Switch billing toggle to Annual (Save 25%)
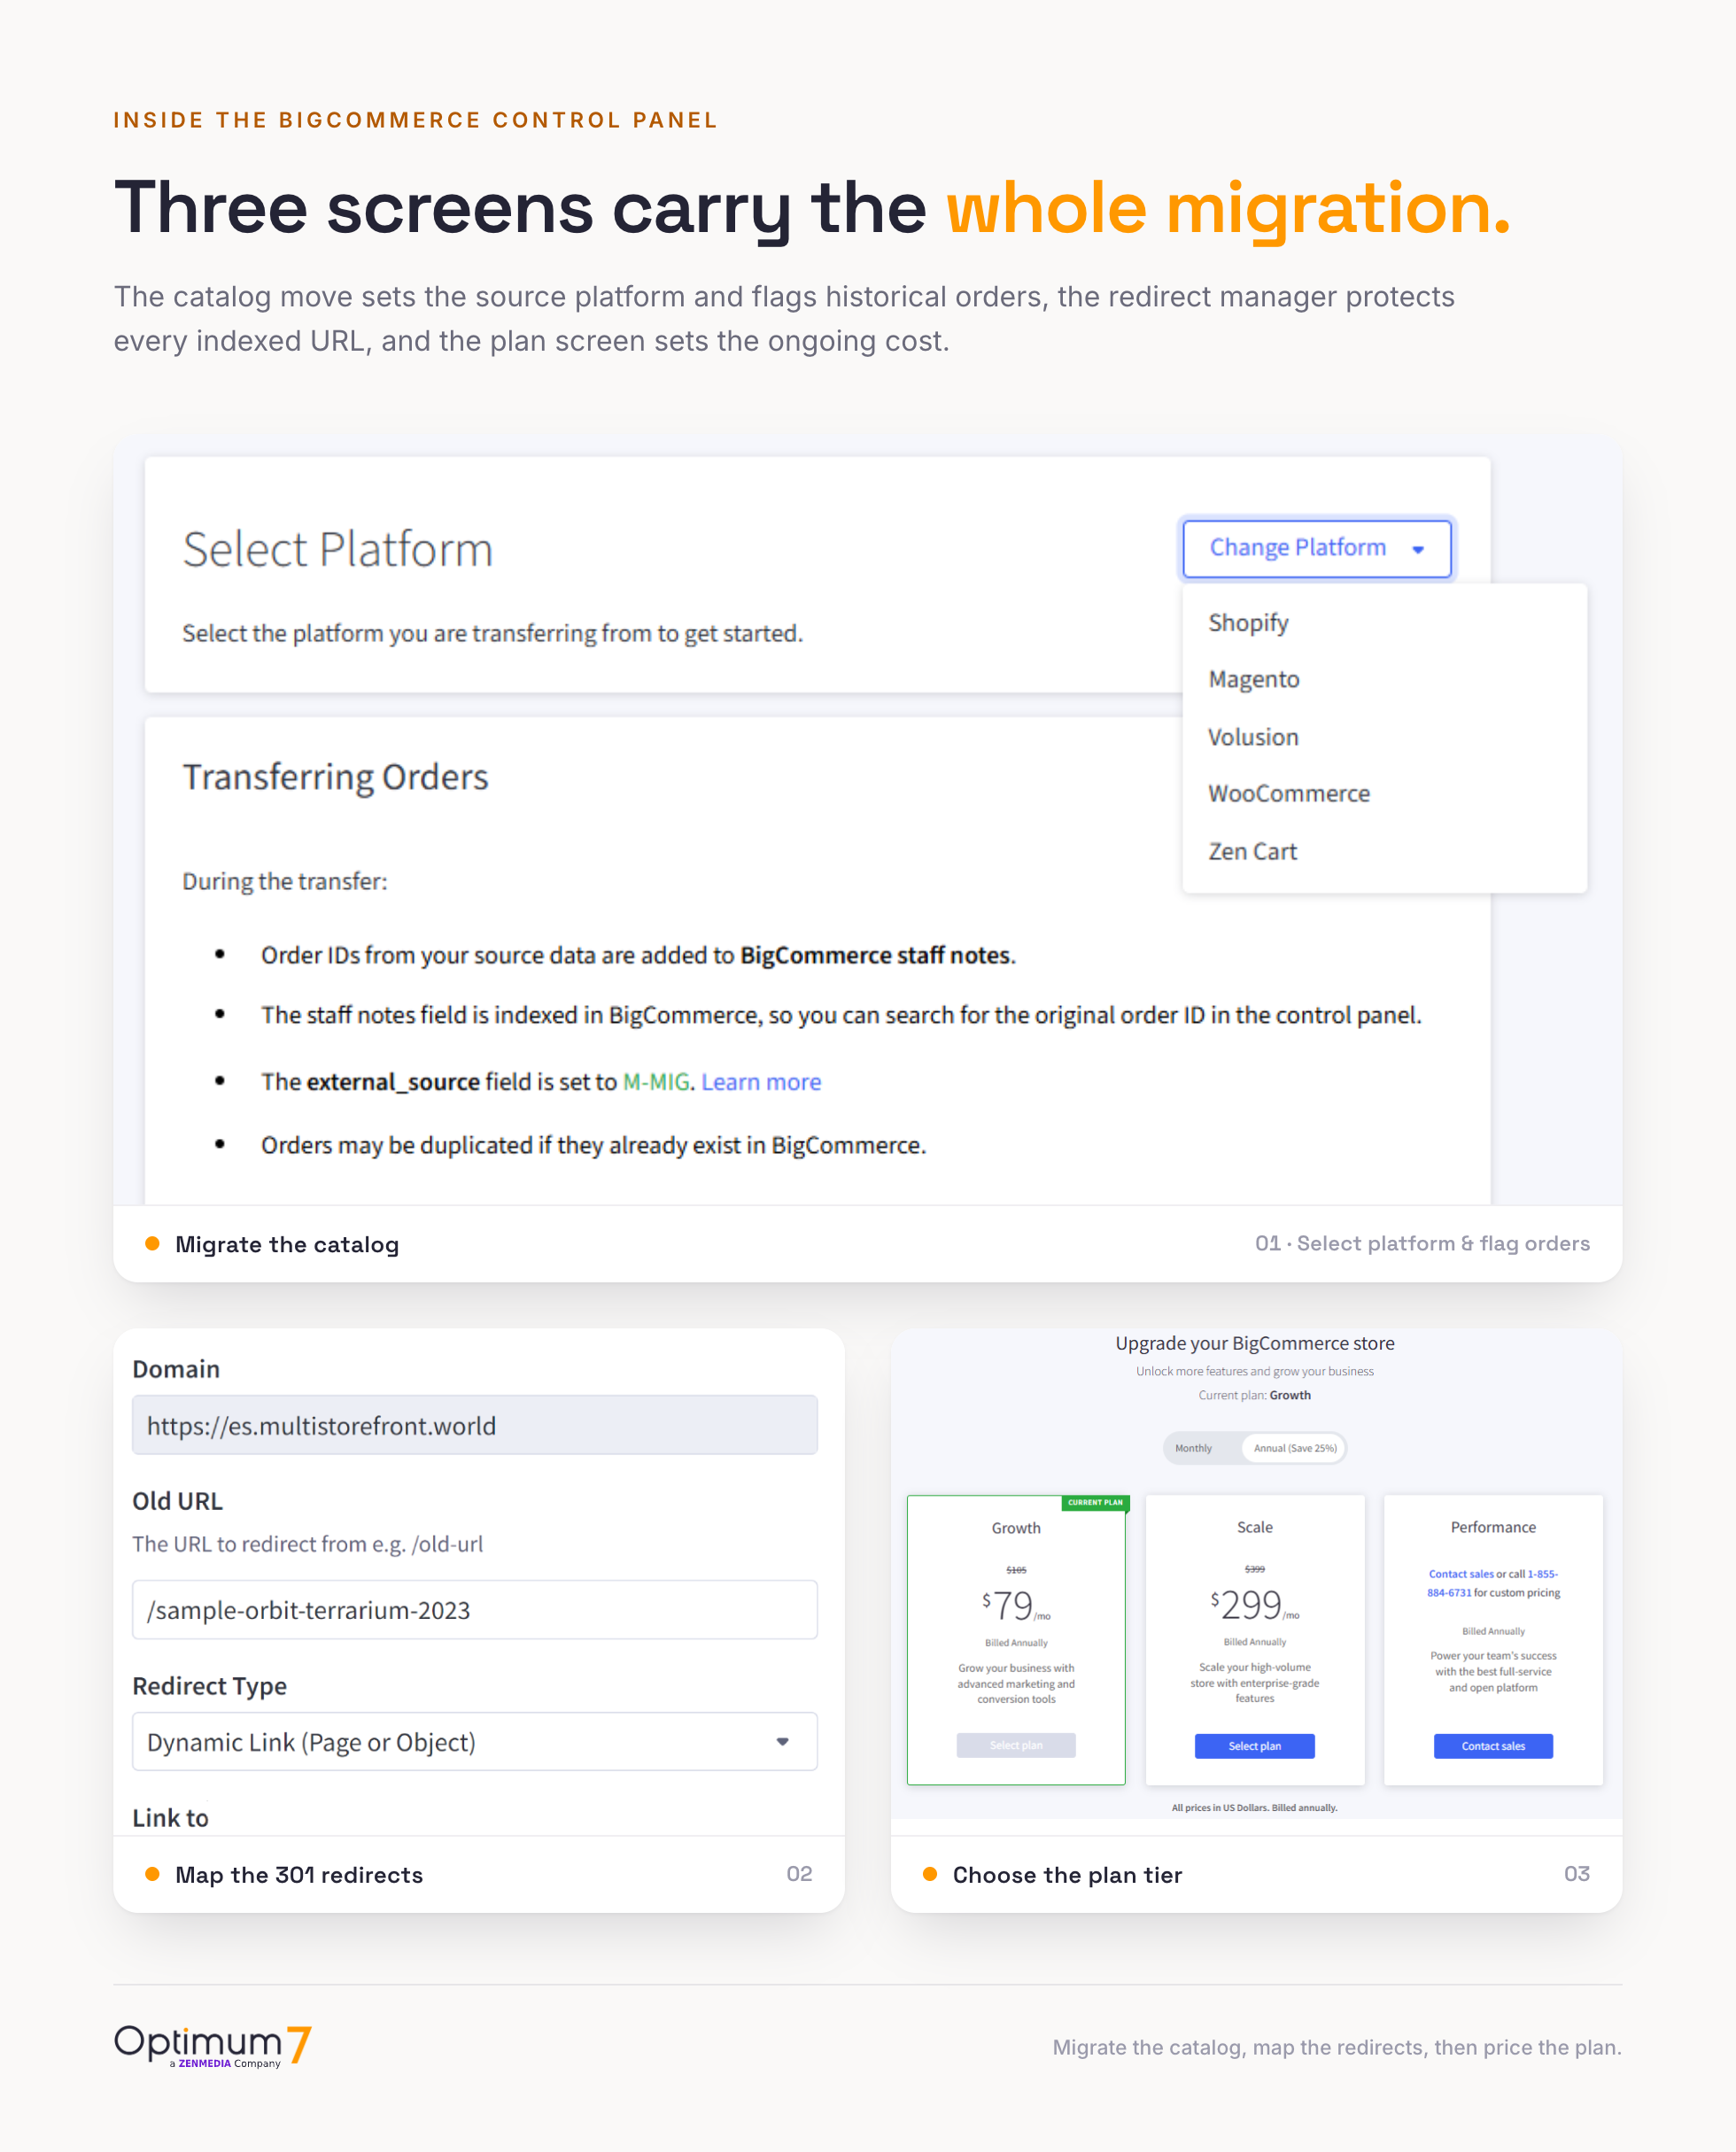The width and height of the screenshot is (1736, 2152). [x=1295, y=1448]
